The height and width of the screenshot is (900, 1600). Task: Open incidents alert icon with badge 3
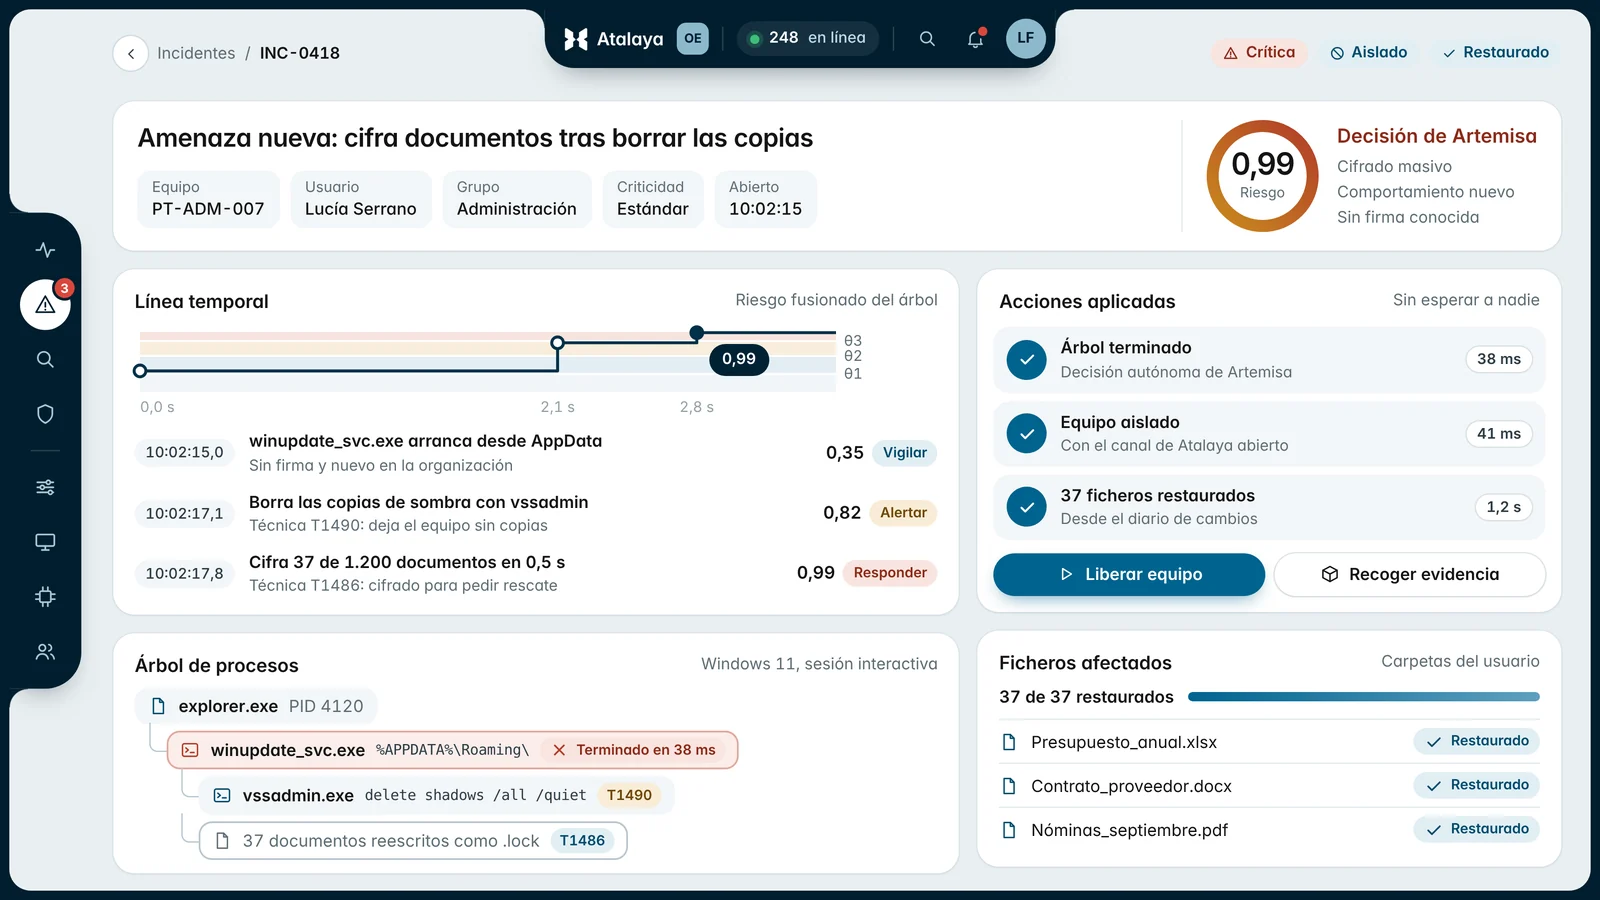click(45, 304)
